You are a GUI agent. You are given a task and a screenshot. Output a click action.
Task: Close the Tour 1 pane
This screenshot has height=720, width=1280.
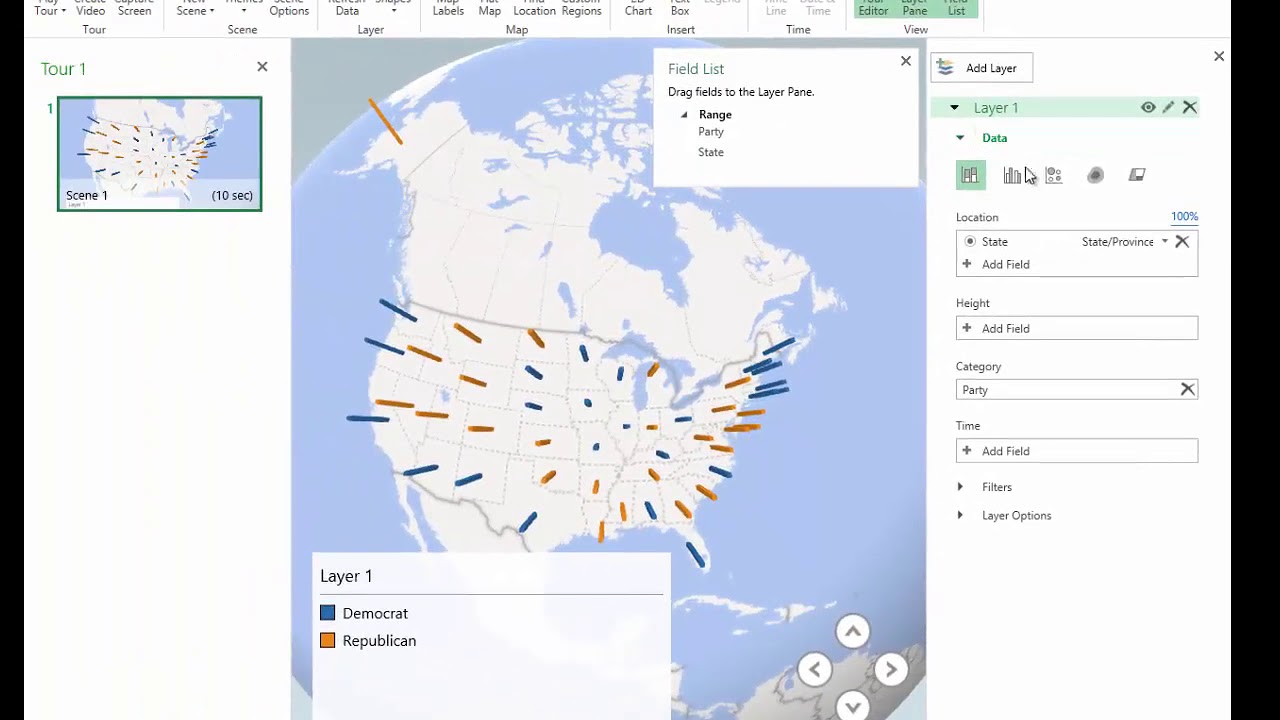click(x=262, y=66)
